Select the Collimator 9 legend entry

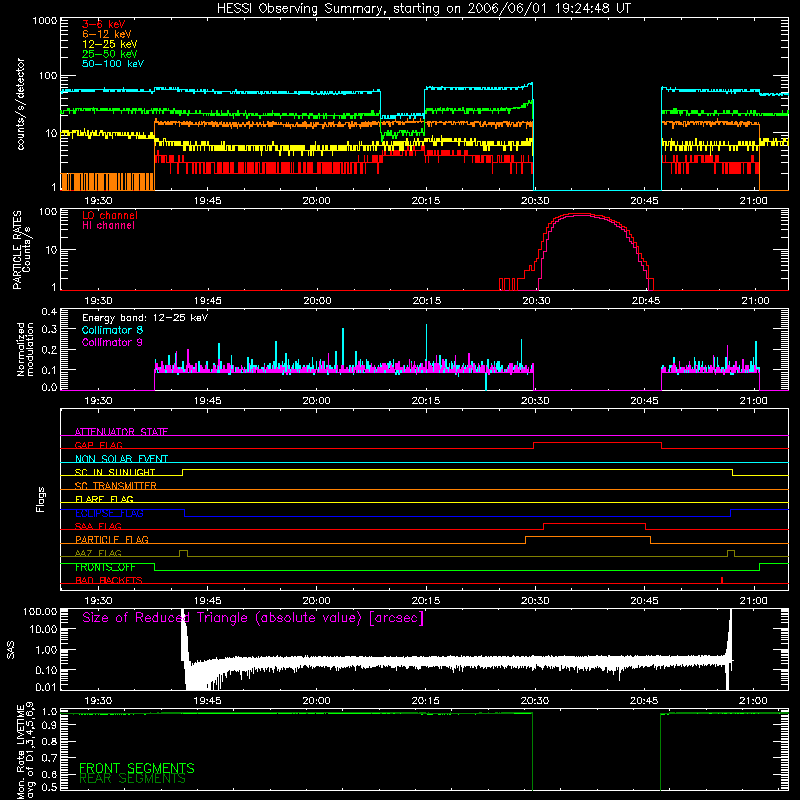tap(112, 342)
